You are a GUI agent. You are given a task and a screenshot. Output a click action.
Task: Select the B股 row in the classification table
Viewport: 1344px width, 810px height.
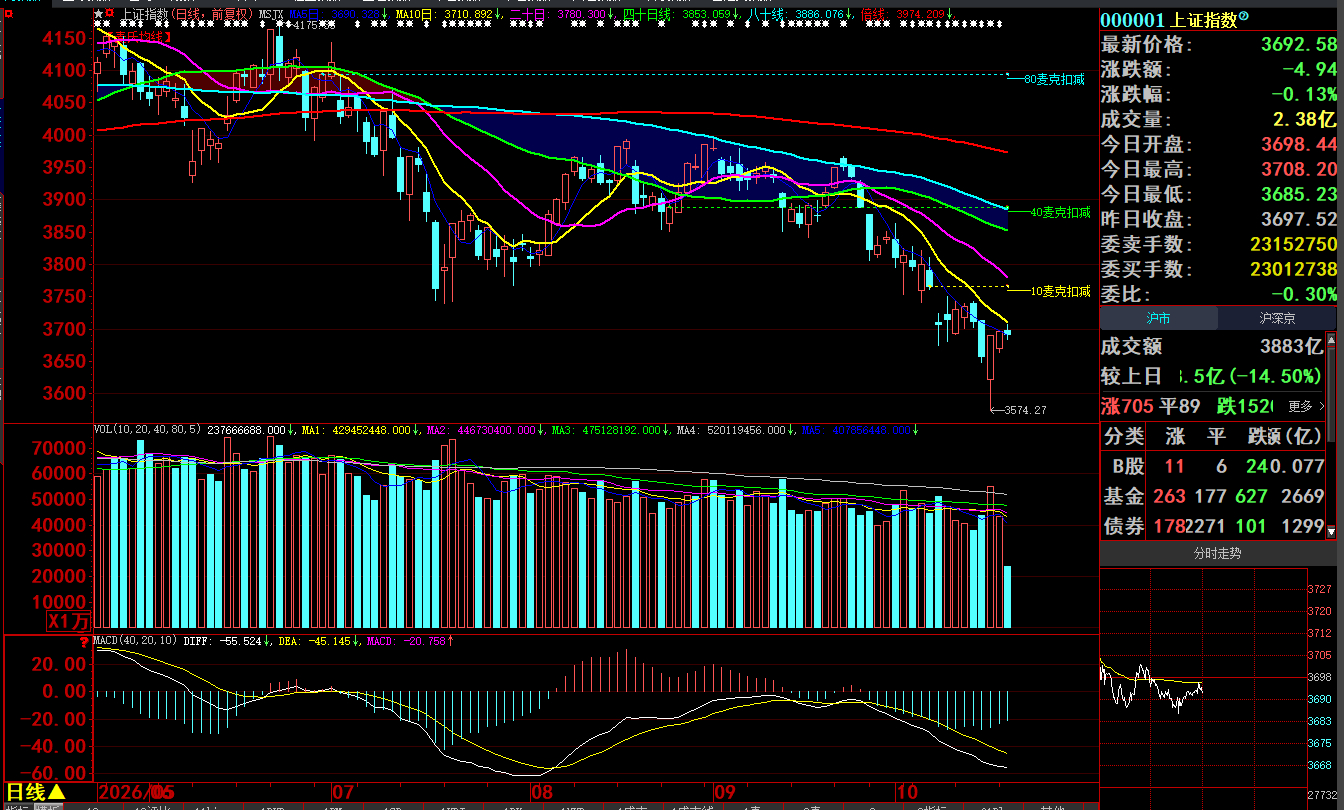point(1212,466)
